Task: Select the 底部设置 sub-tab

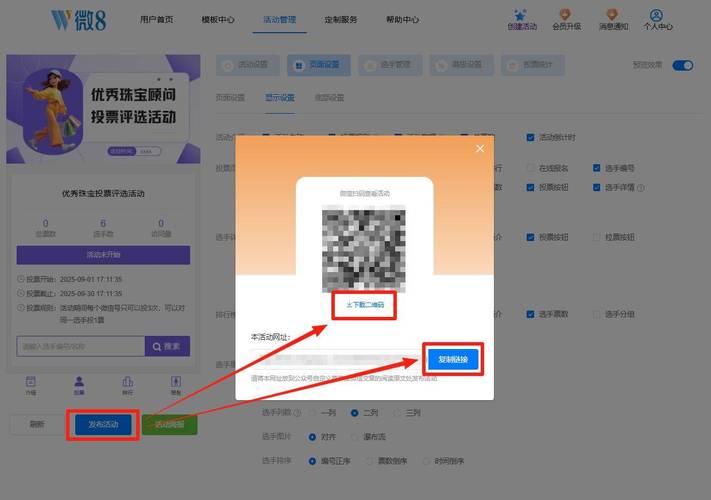Action: tap(329, 97)
